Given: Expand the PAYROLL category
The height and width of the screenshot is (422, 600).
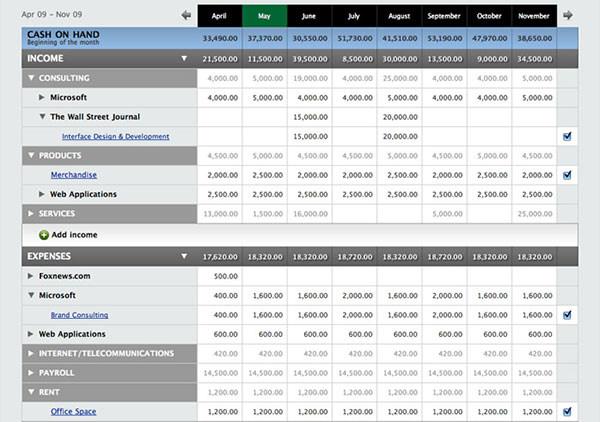Looking at the screenshot, I should (x=31, y=373).
